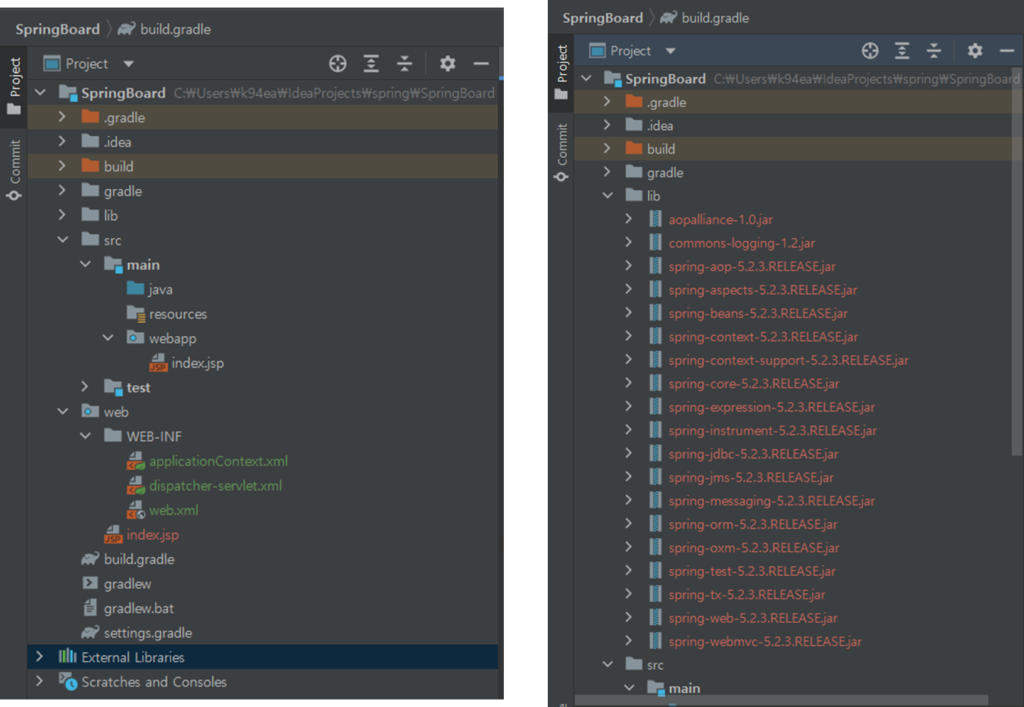The height and width of the screenshot is (707, 1024).
Task: Click the locate-file crosshair icon in left panel
Action: (338, 64)
